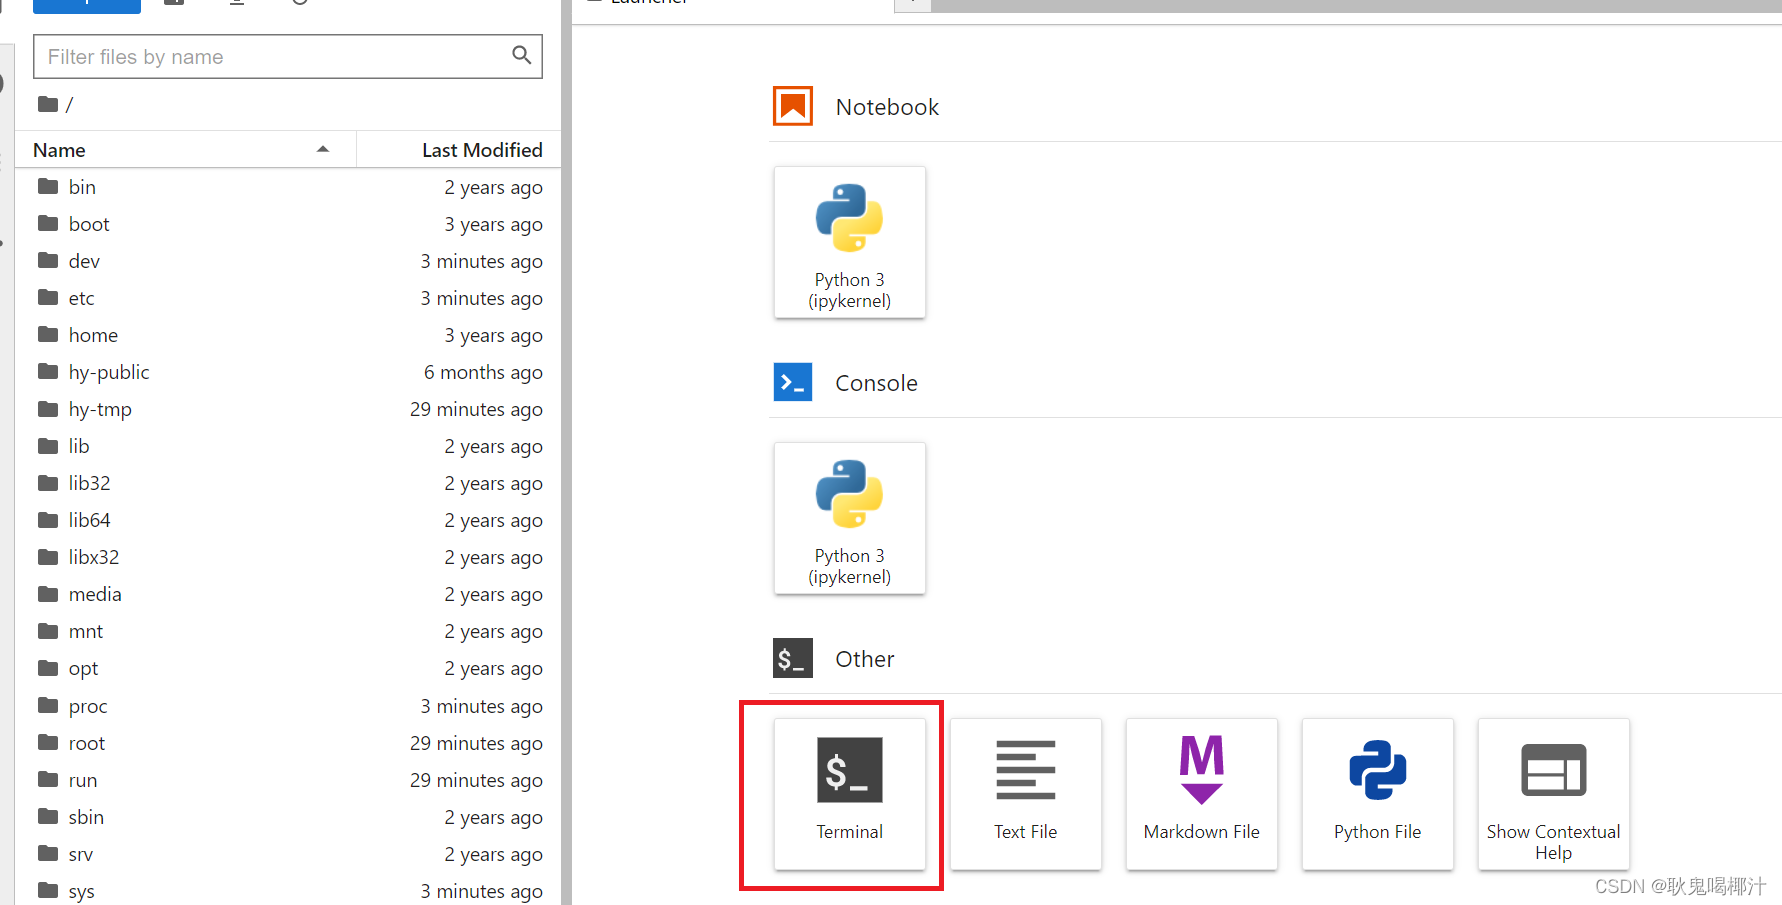Click the folder icon next to home
This screenshot has height=905, width=1782.
[x=48, y=334]
